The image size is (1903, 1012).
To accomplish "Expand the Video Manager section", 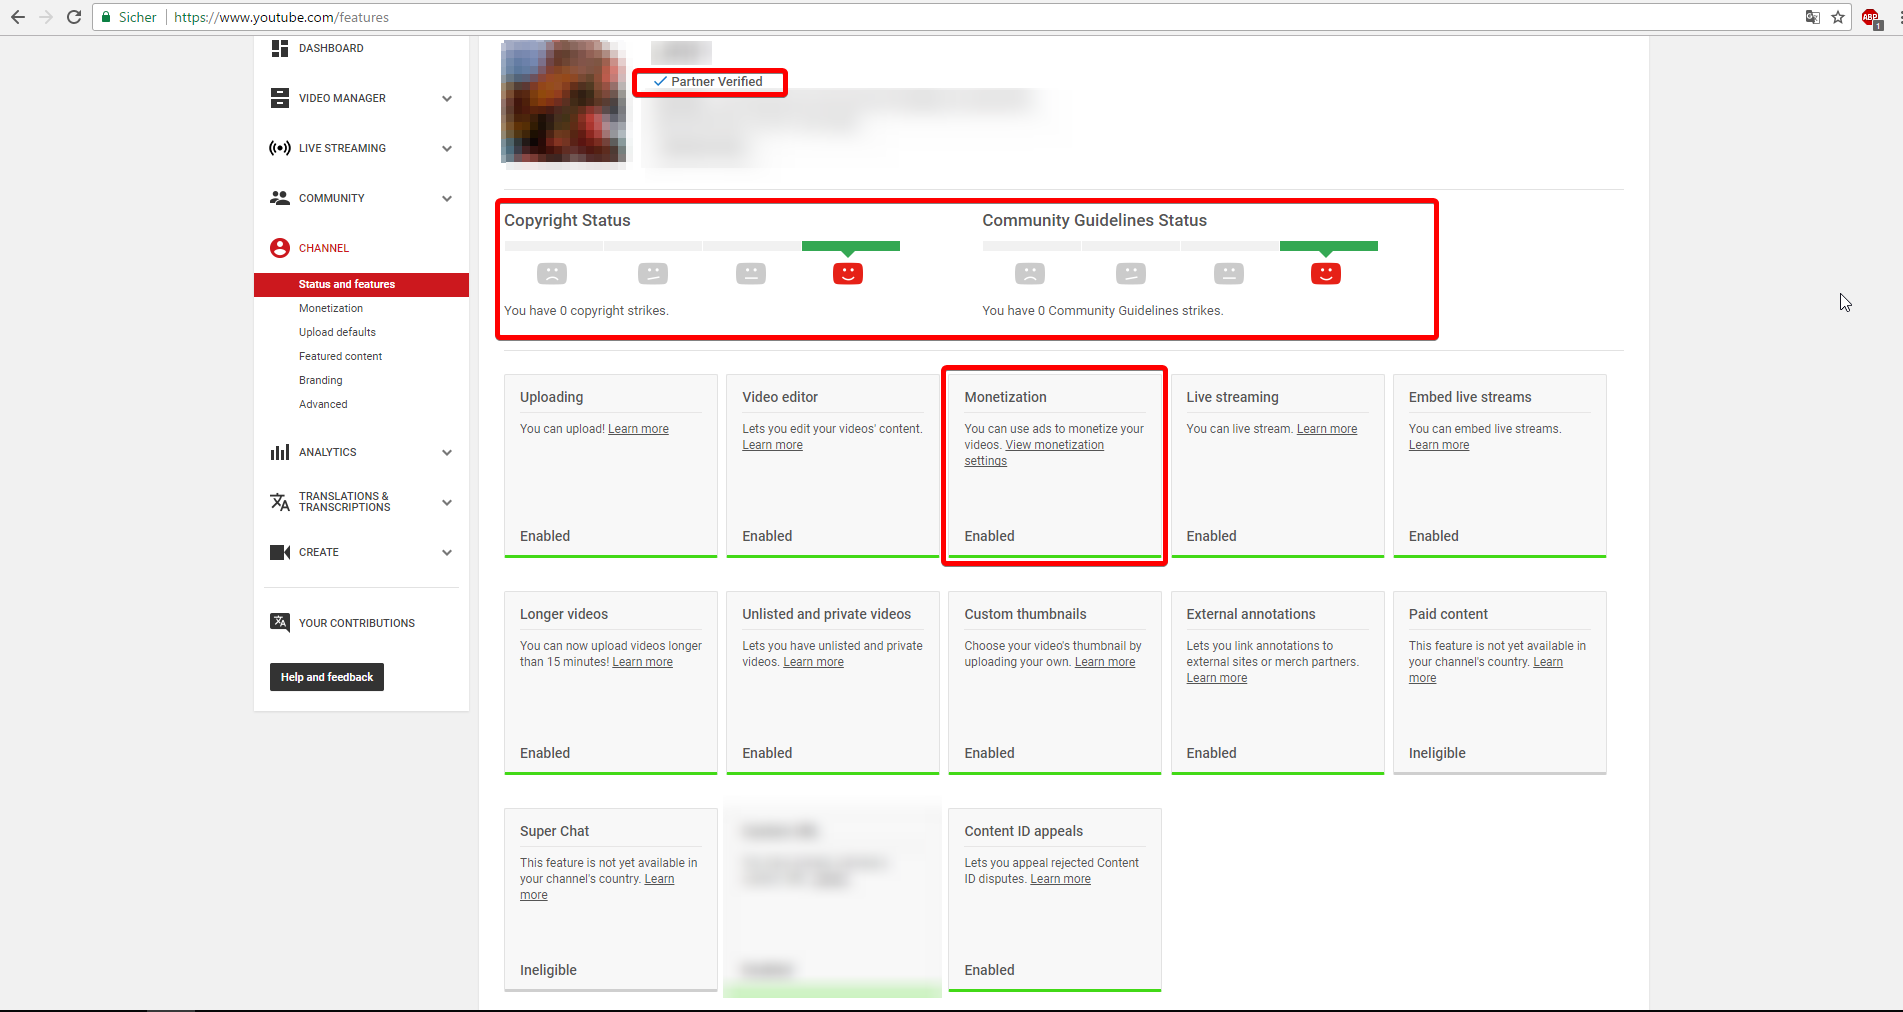I will pos(447,98).
